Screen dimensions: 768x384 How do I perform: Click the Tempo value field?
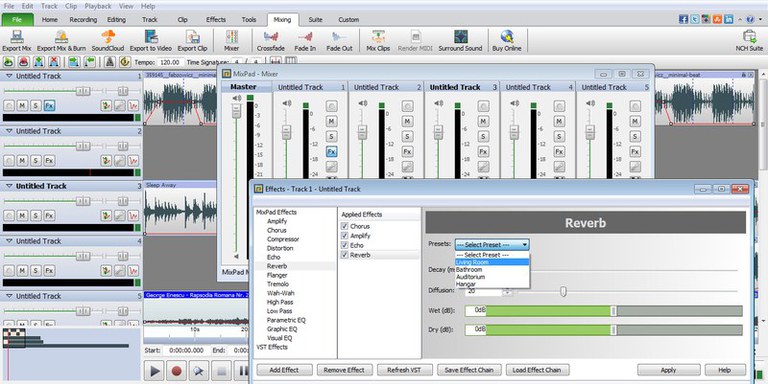[171, 62]
